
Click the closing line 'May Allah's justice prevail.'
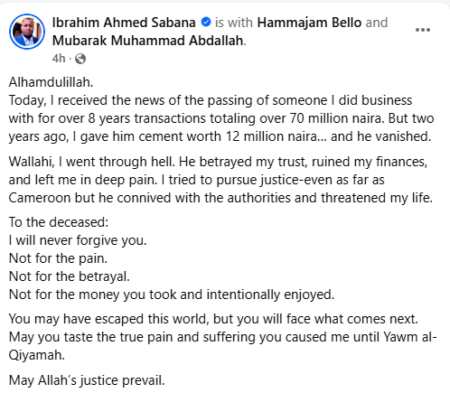[x=87, y=380]
